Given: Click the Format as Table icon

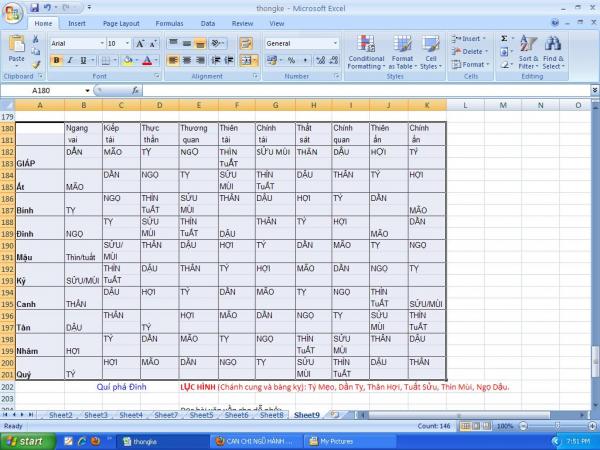Looking at the screenshot, I should (402, 50).
